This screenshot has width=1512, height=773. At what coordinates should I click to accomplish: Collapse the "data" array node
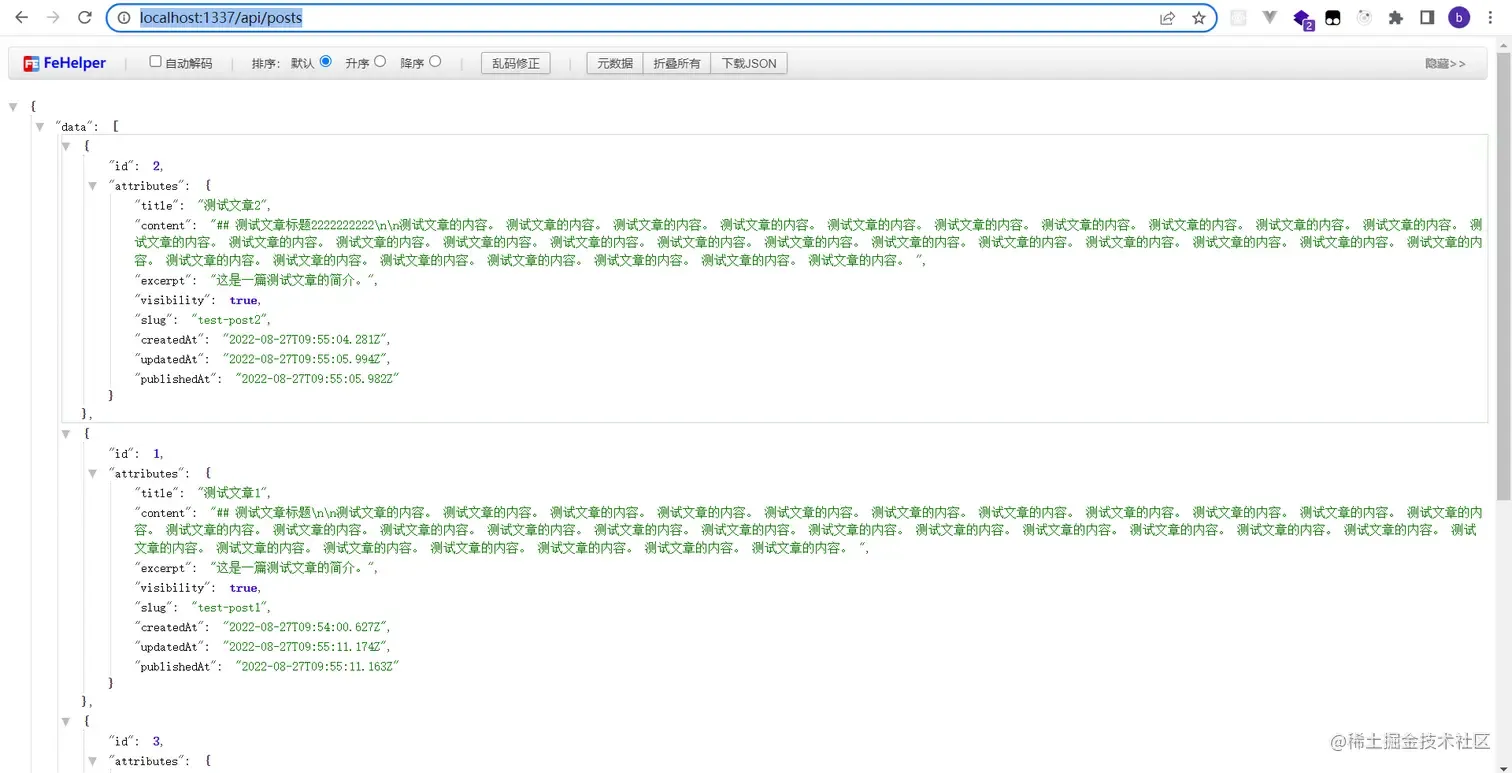(40, 126)
